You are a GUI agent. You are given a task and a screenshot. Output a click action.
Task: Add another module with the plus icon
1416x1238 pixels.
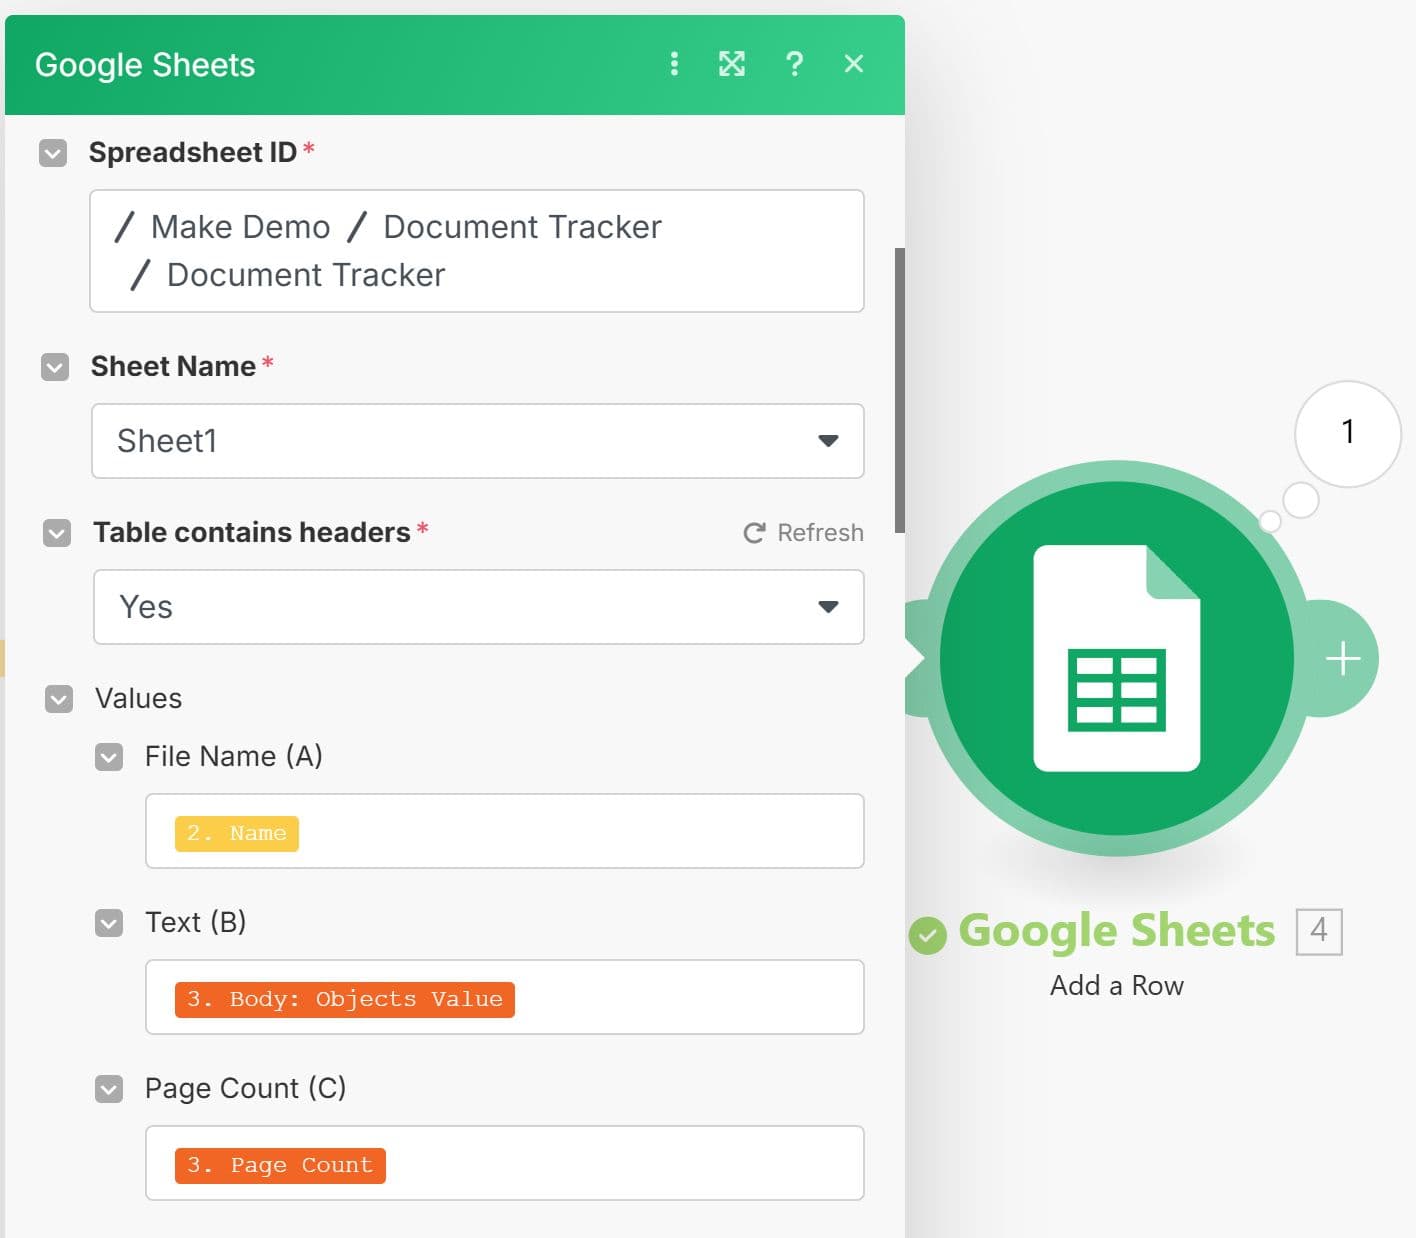coord(1342,658)
